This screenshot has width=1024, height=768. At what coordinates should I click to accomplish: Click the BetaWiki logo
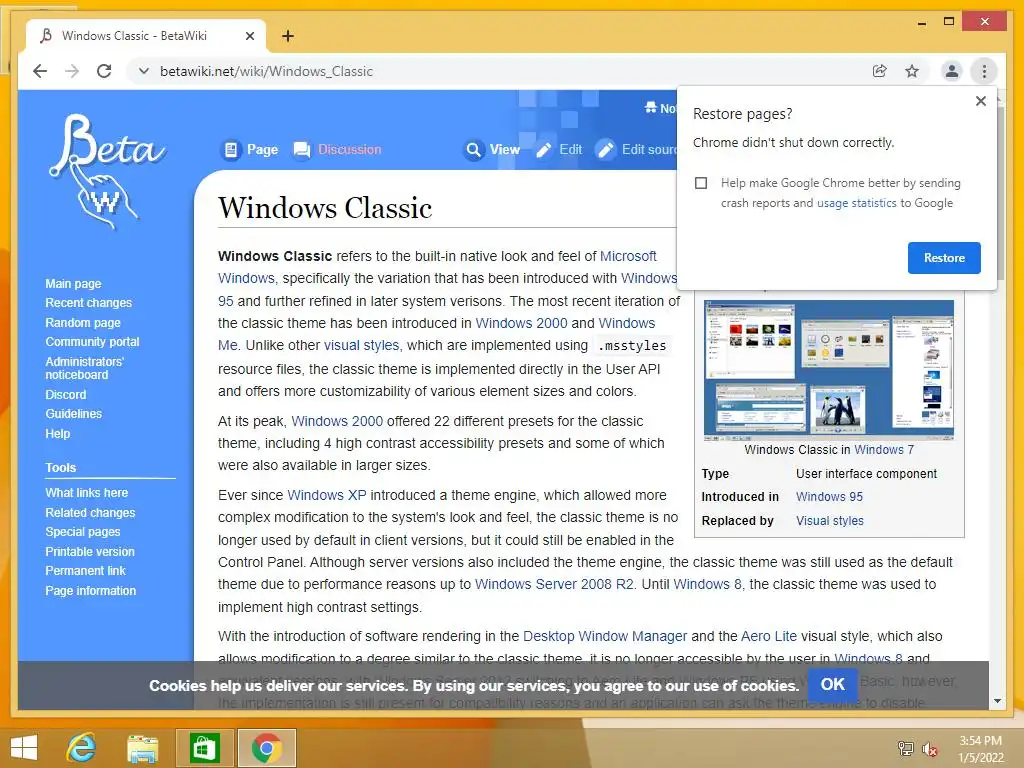(x=108, y=172)
